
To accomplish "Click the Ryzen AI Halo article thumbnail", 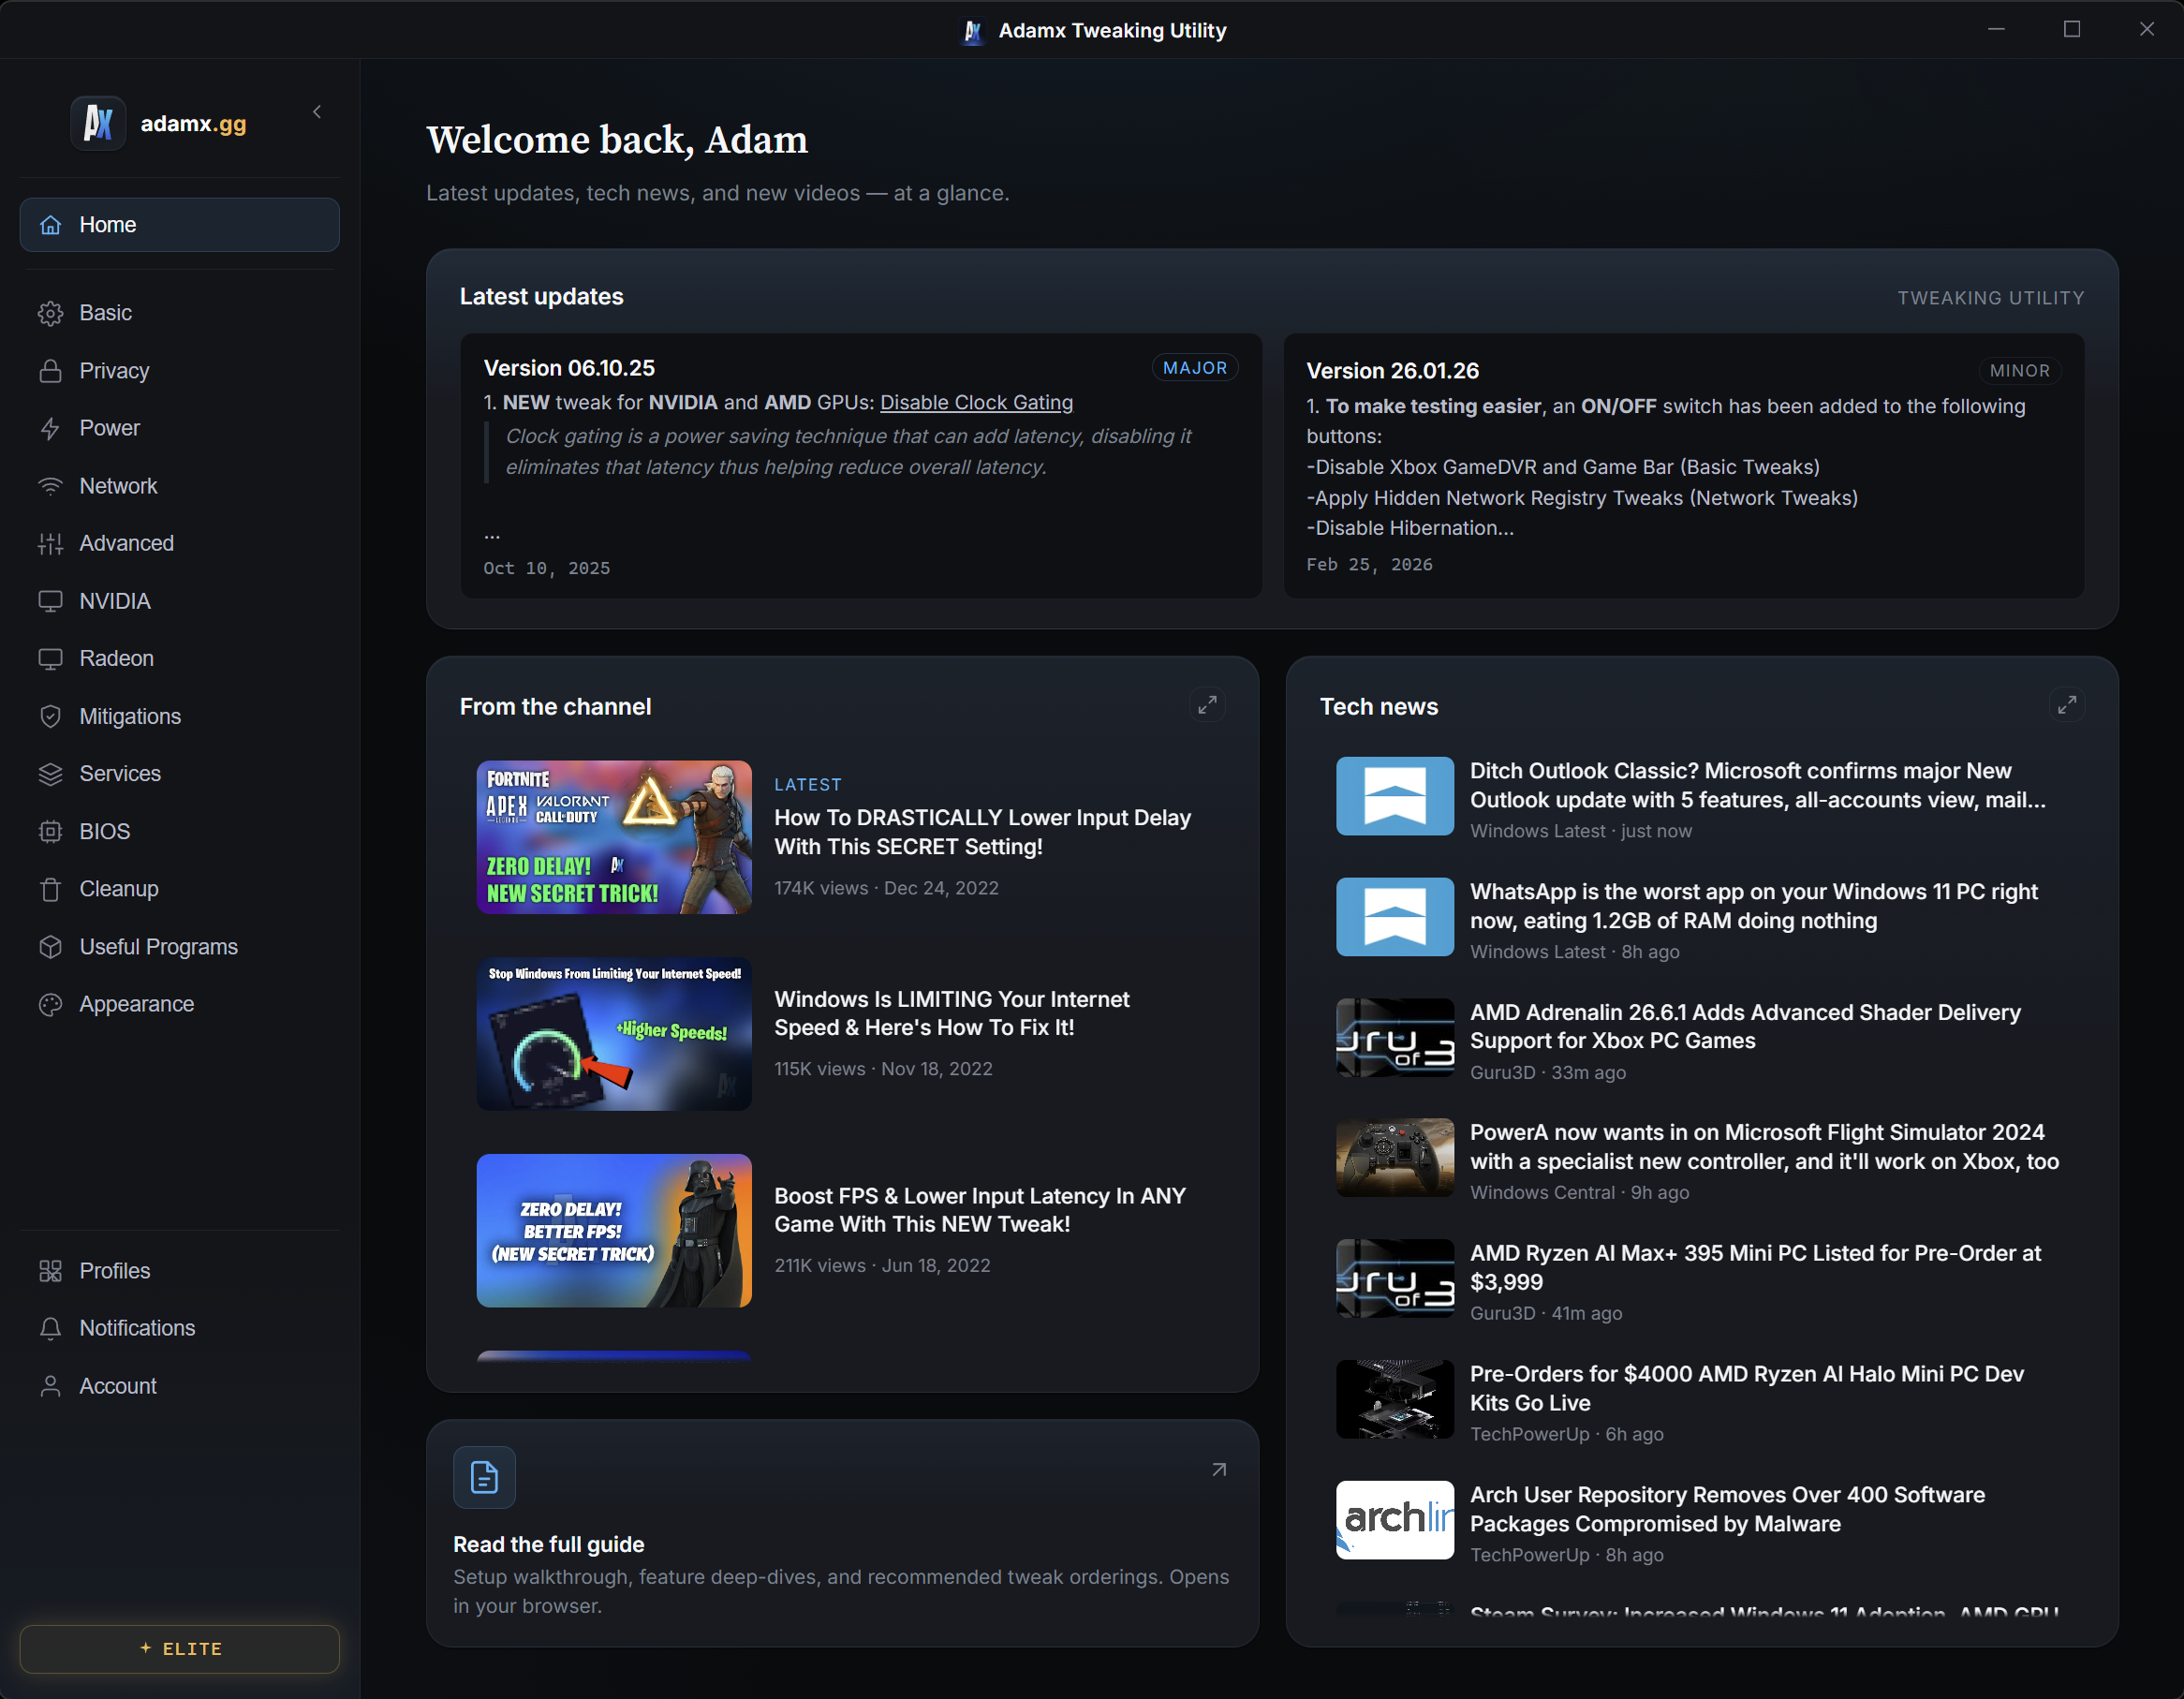I will (1395, 1400).
